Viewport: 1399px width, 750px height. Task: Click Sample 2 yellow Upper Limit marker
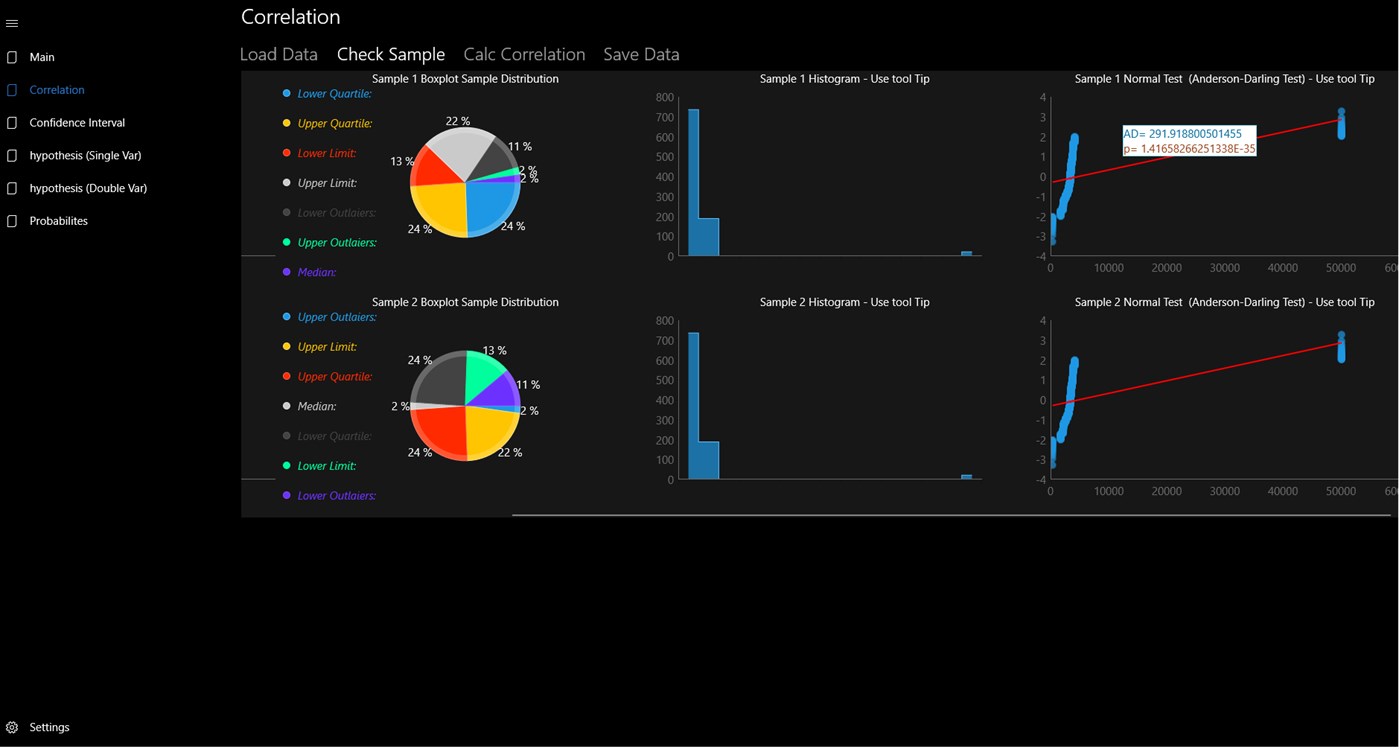[x=288, y=346]
